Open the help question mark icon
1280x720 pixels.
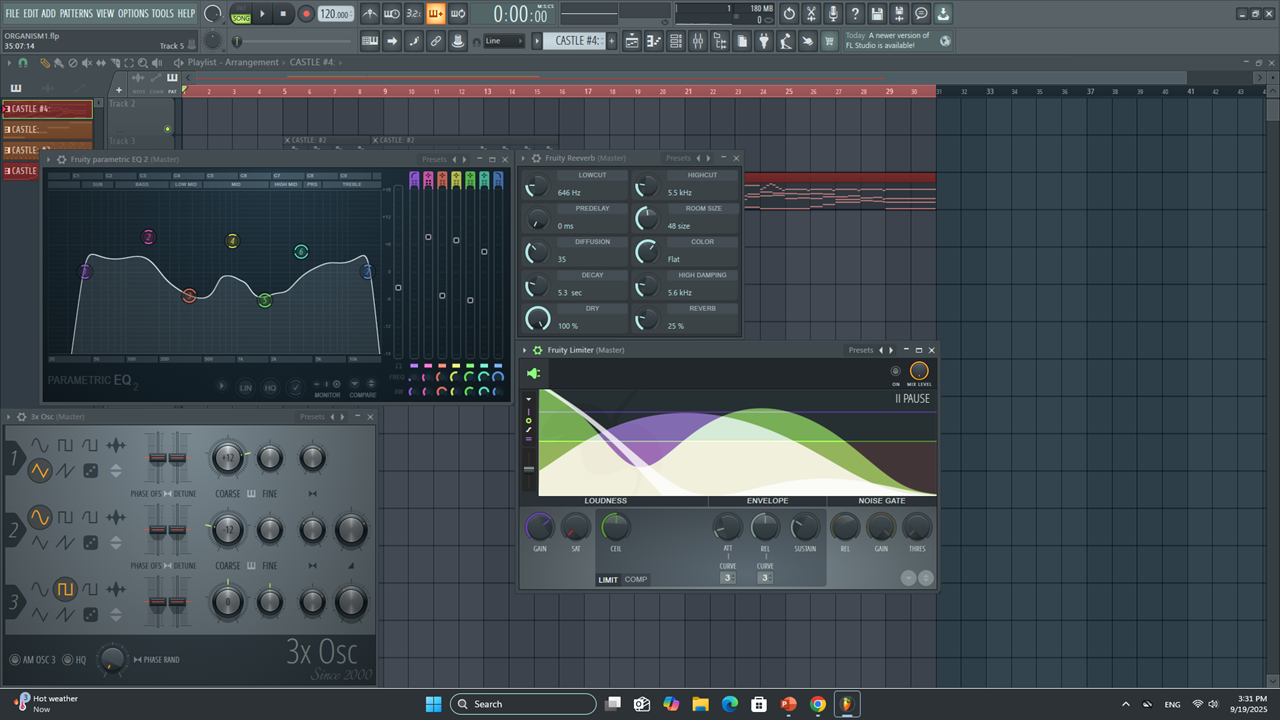[x=855, y=14]
